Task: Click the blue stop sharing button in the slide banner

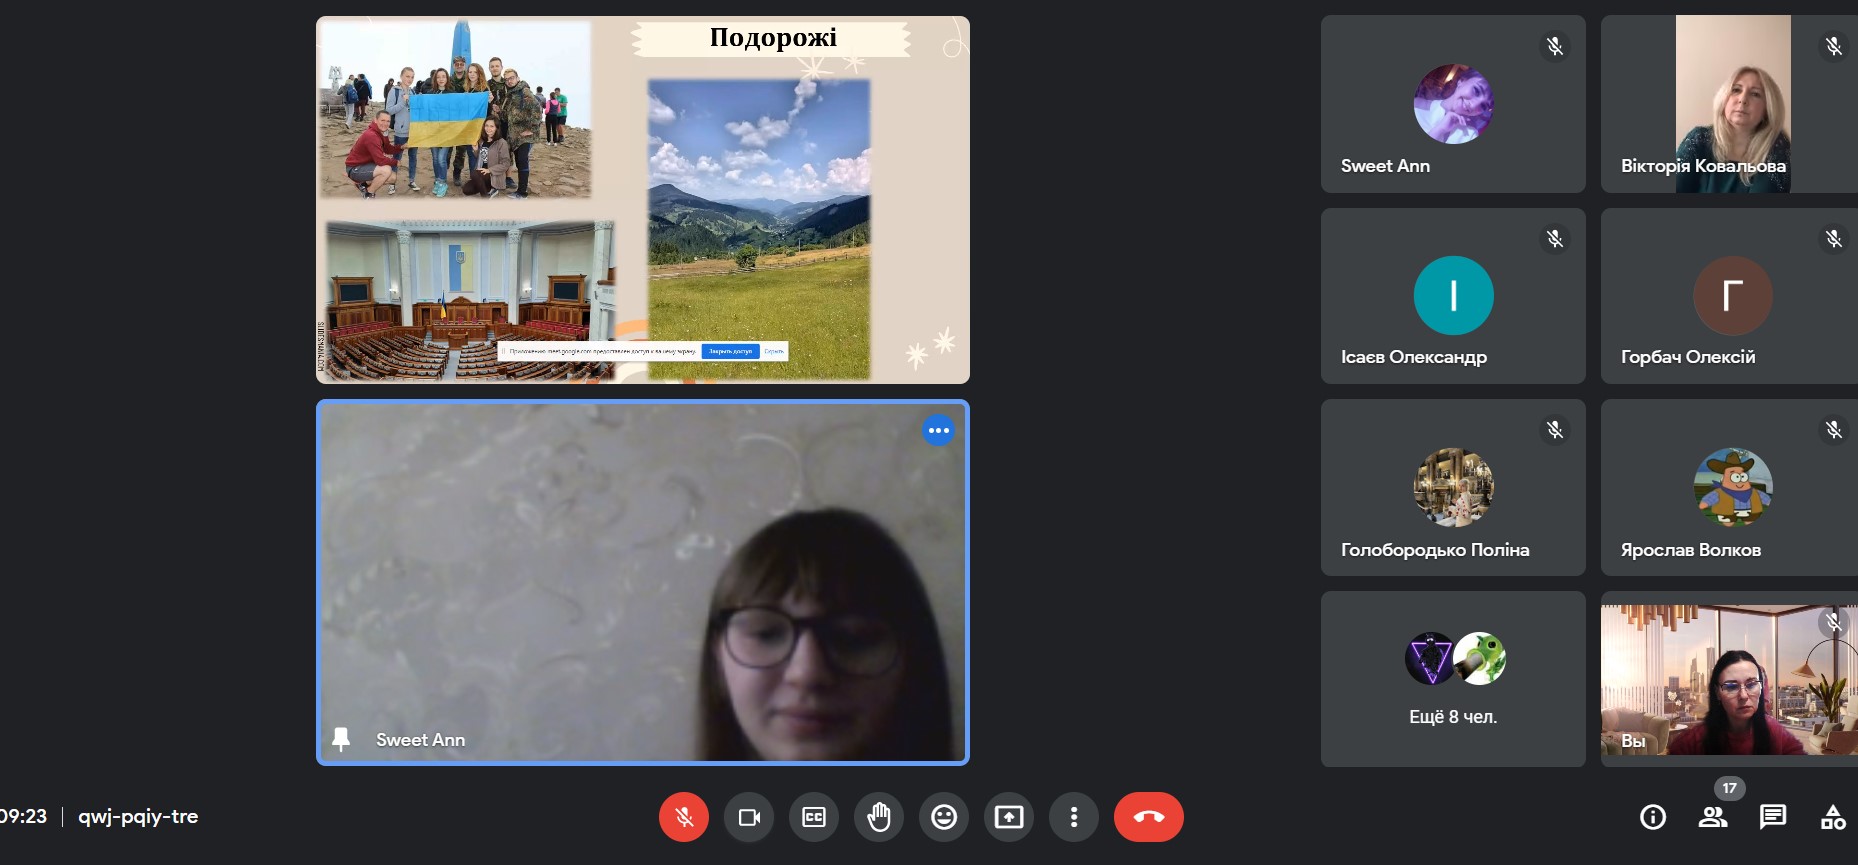Action: pos(729,351)
